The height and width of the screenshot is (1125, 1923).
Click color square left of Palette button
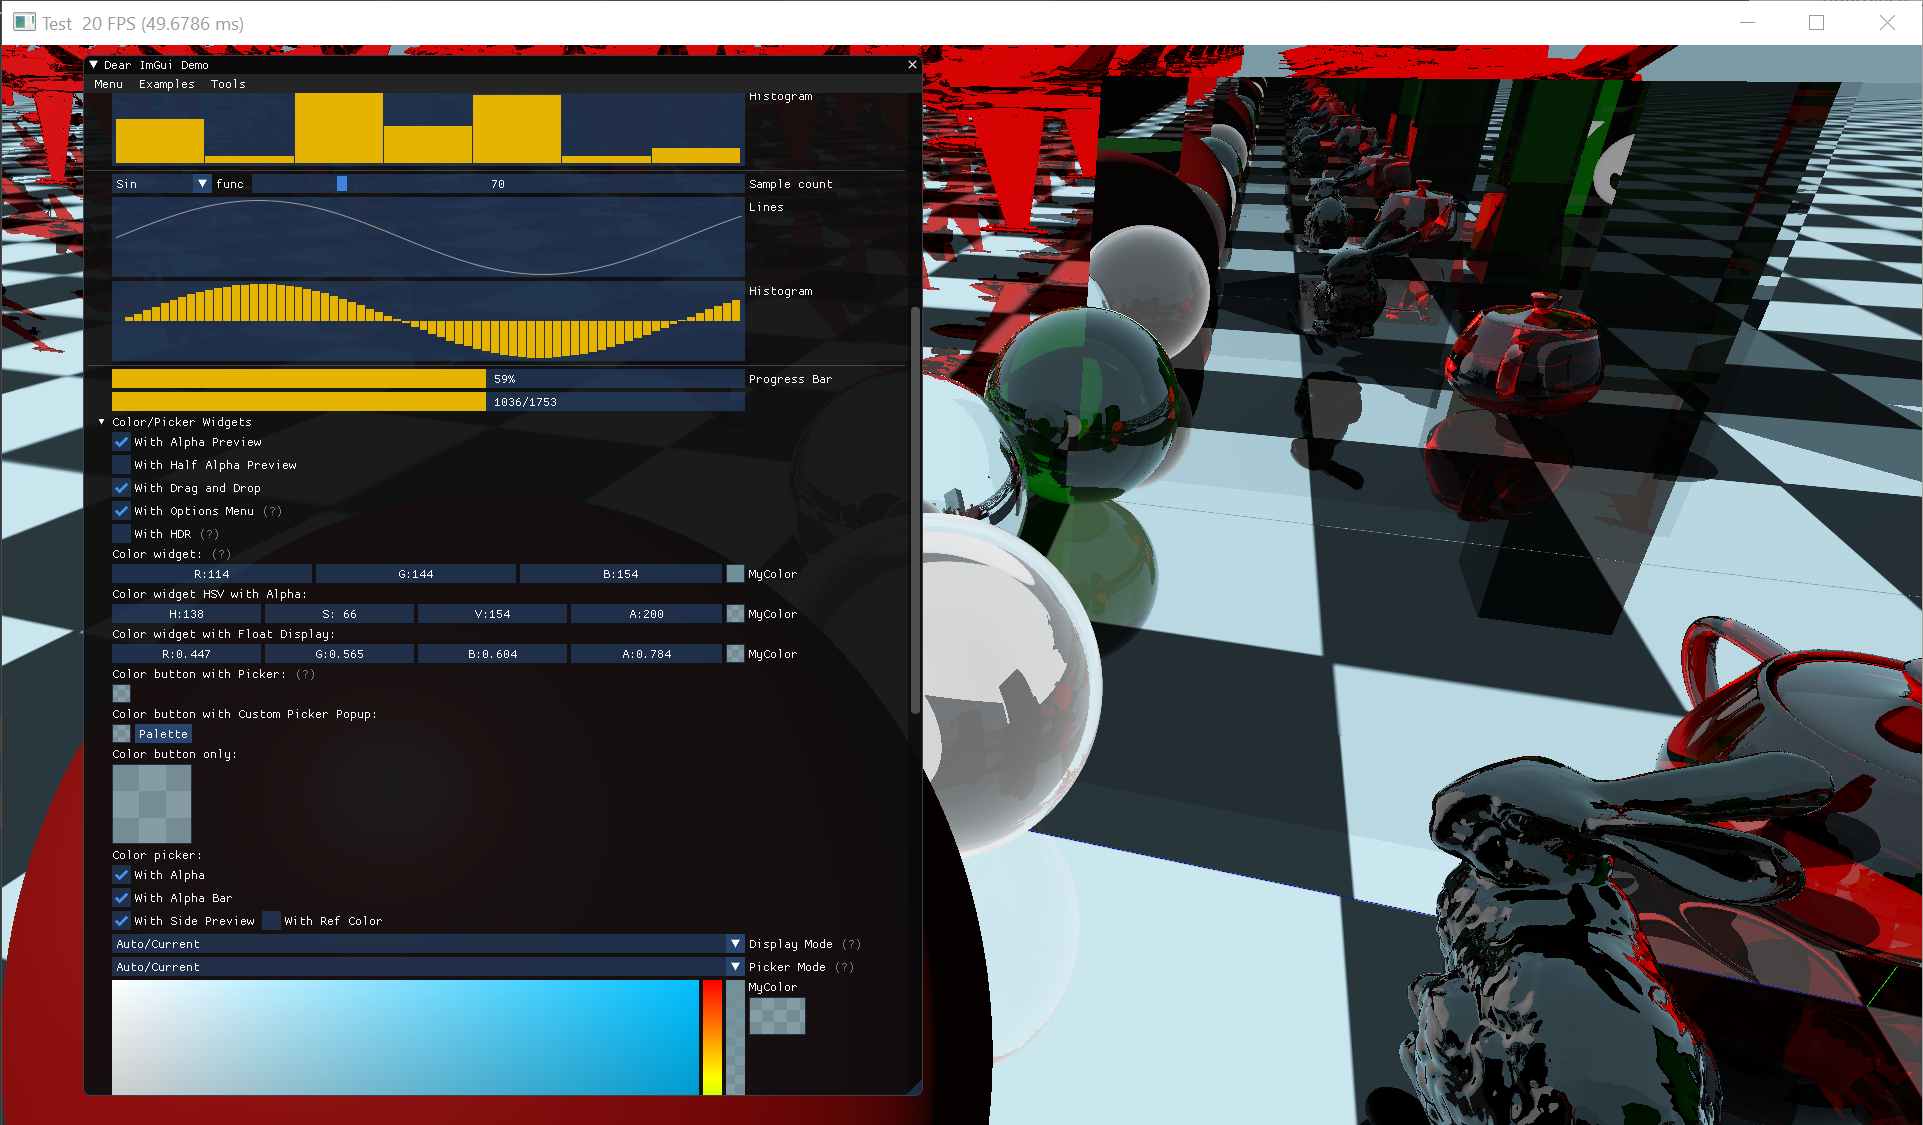(121, 734)
